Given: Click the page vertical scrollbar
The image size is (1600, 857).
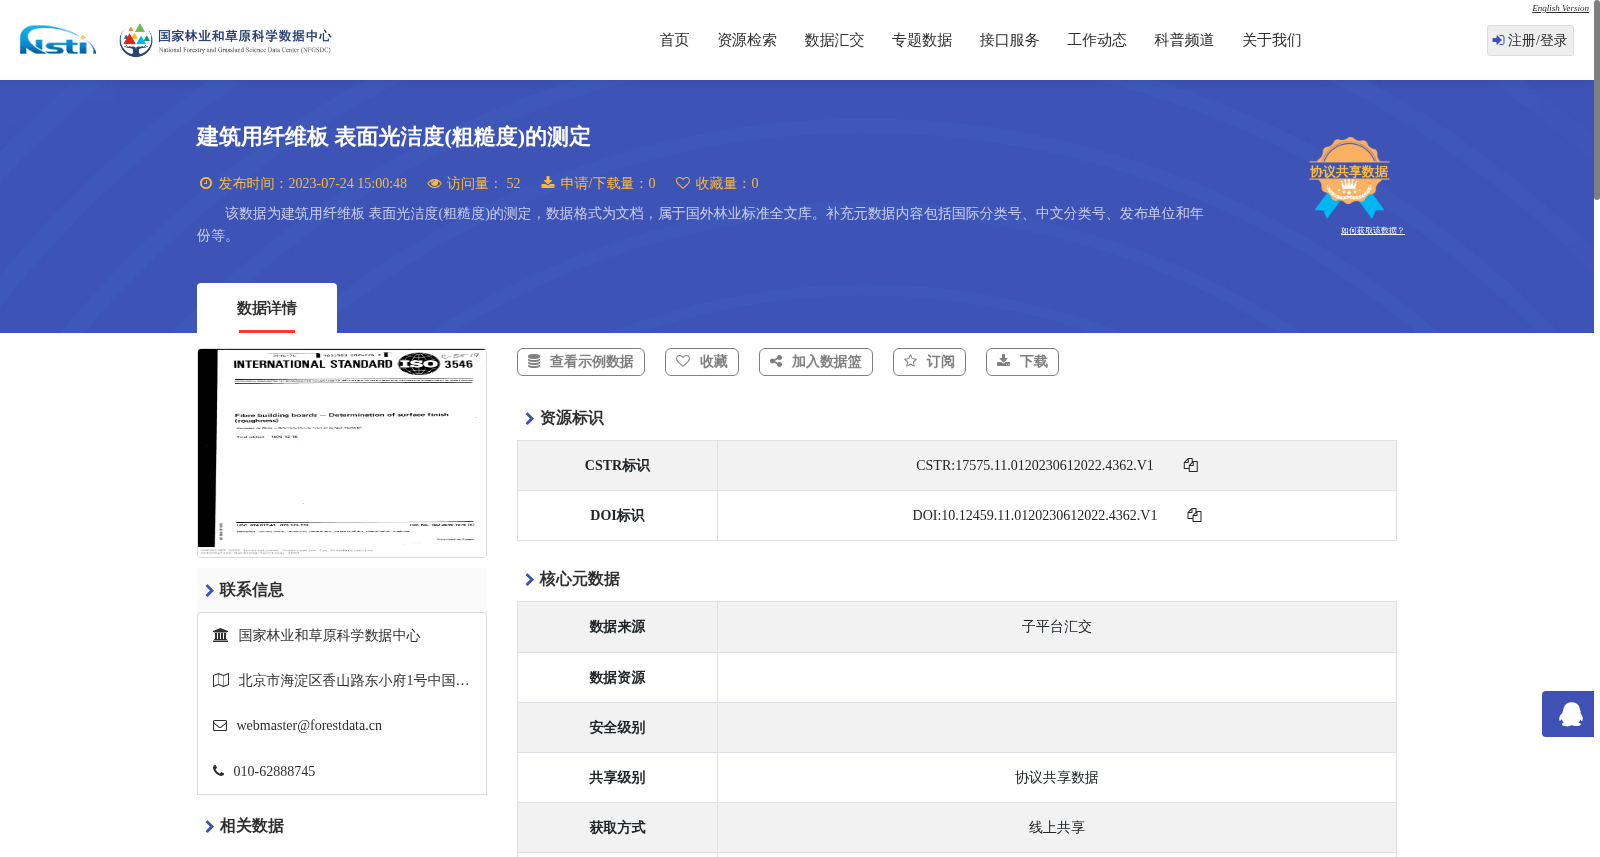Looking at the screenshot, I should click(x=1597, y=100).
